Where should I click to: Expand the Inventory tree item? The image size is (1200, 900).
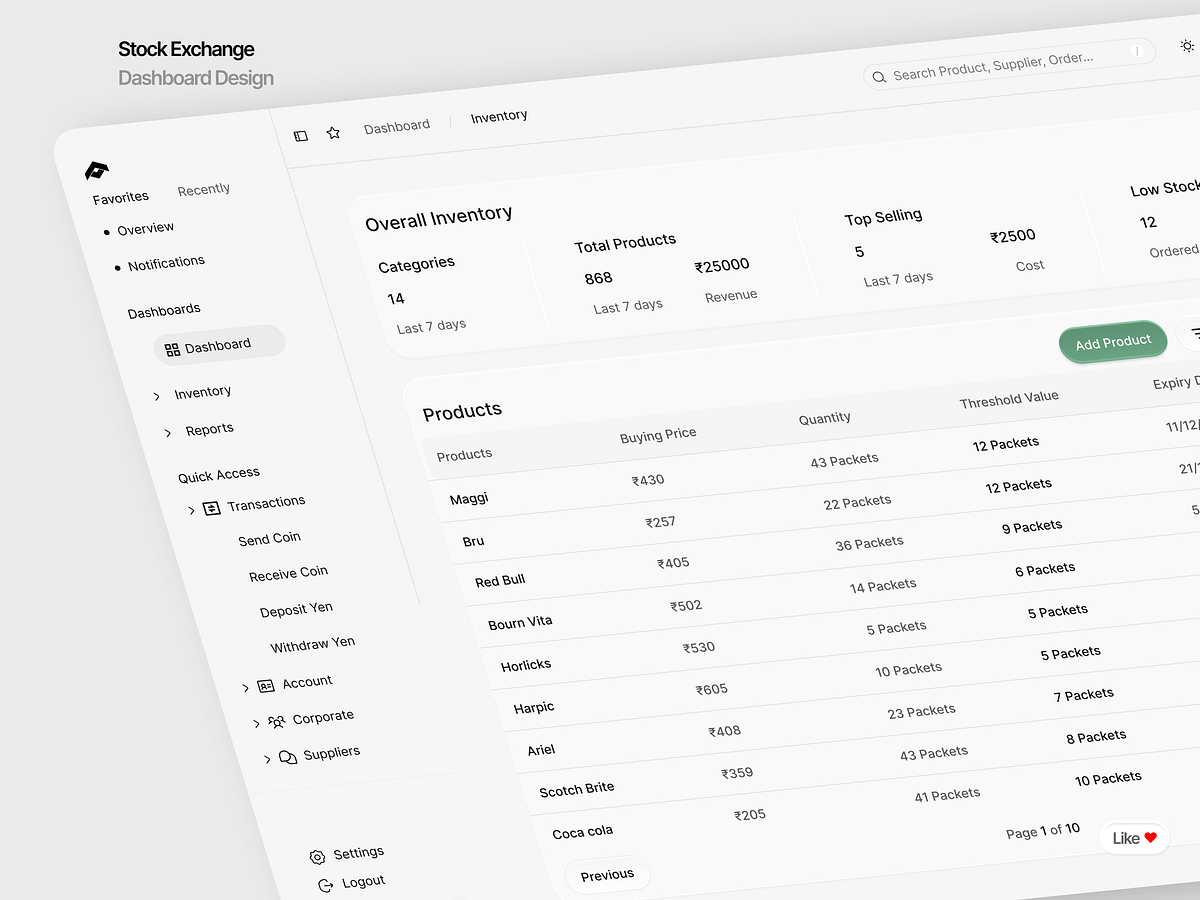[157, 396]
